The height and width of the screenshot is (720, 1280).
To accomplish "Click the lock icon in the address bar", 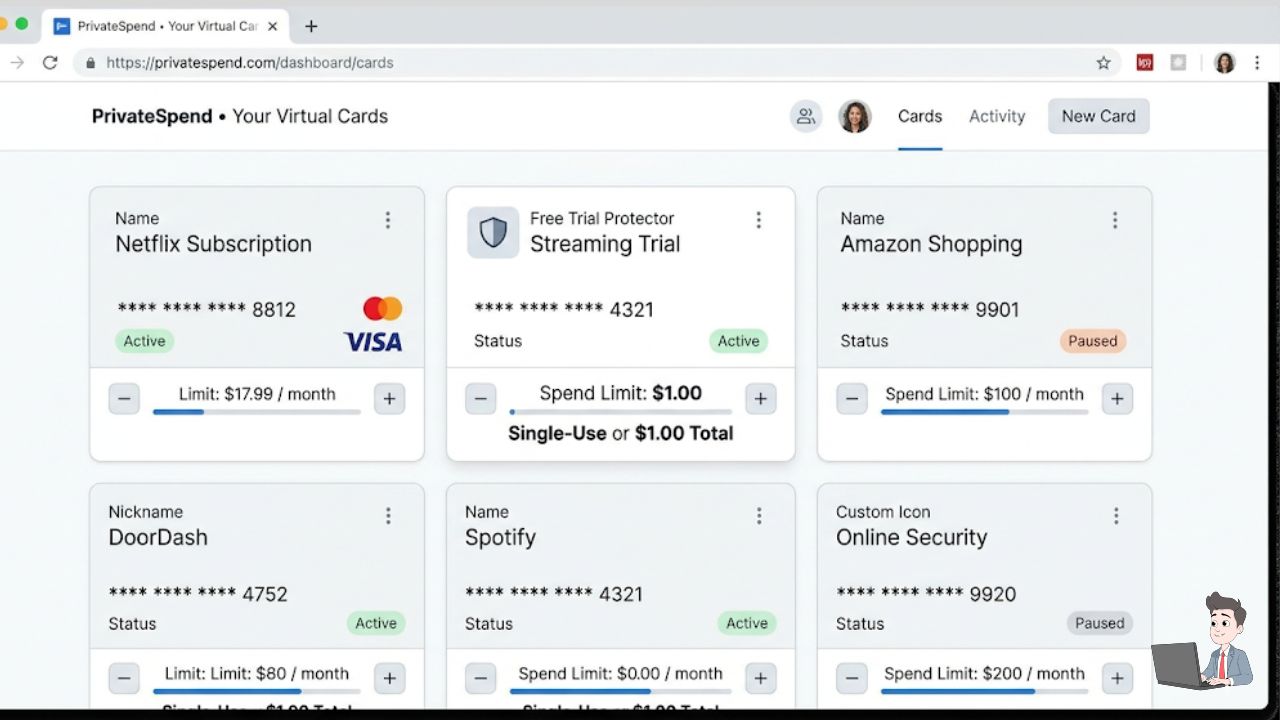I will tap(90, 62).
